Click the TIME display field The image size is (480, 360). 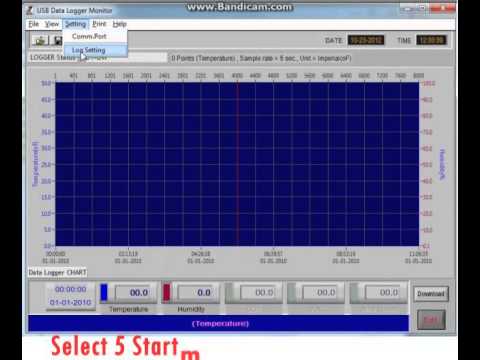tap(431, 40)
